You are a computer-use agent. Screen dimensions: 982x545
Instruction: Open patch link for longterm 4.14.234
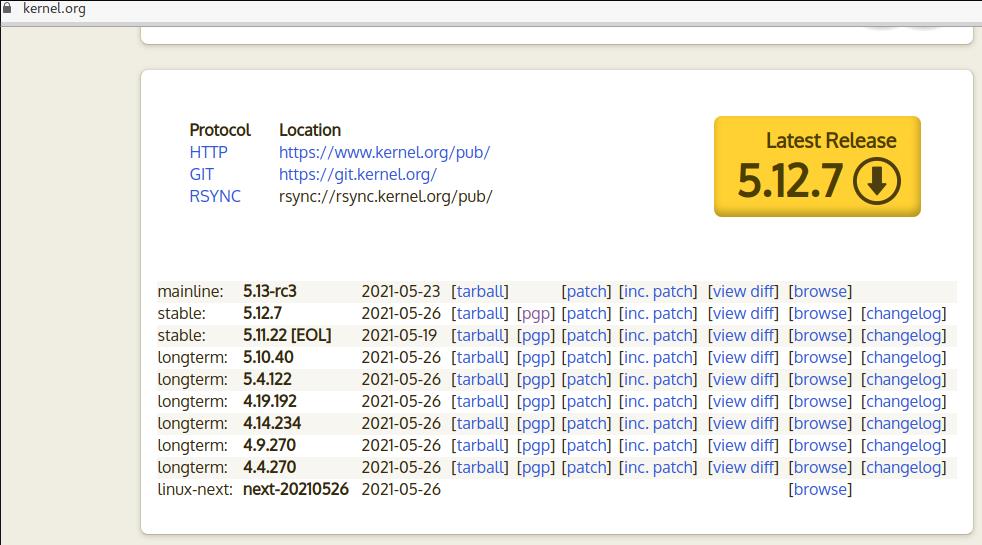tap(587, 423)
